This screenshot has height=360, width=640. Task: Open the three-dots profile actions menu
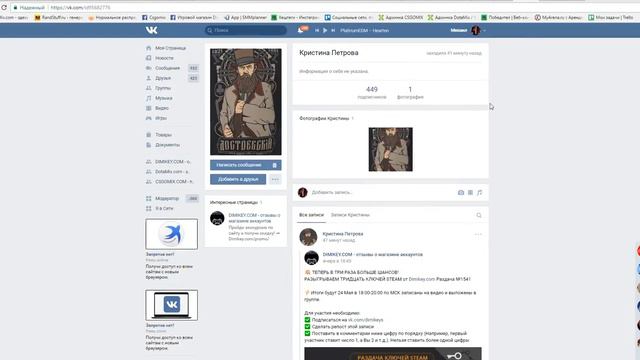pyautogui.click(x=275, y=179)
